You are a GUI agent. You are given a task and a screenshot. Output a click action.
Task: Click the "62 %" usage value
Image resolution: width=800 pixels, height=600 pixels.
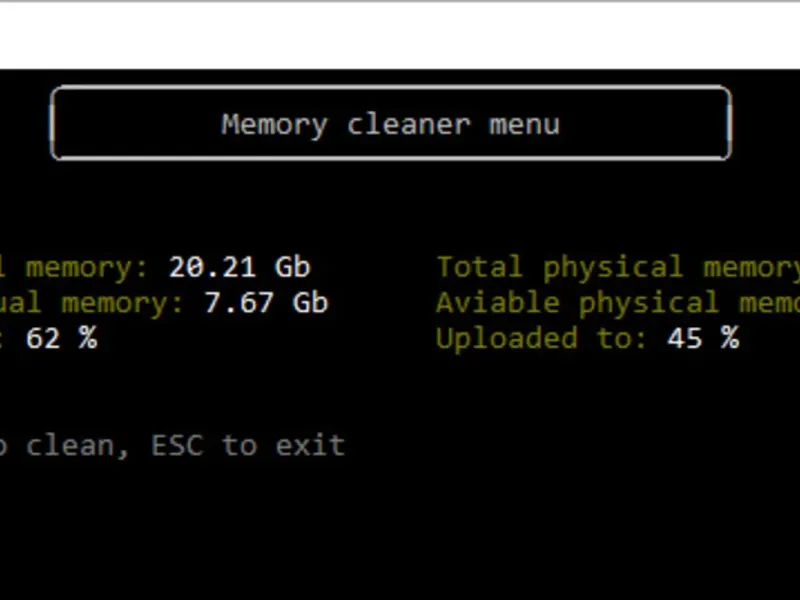coord(62,338)
